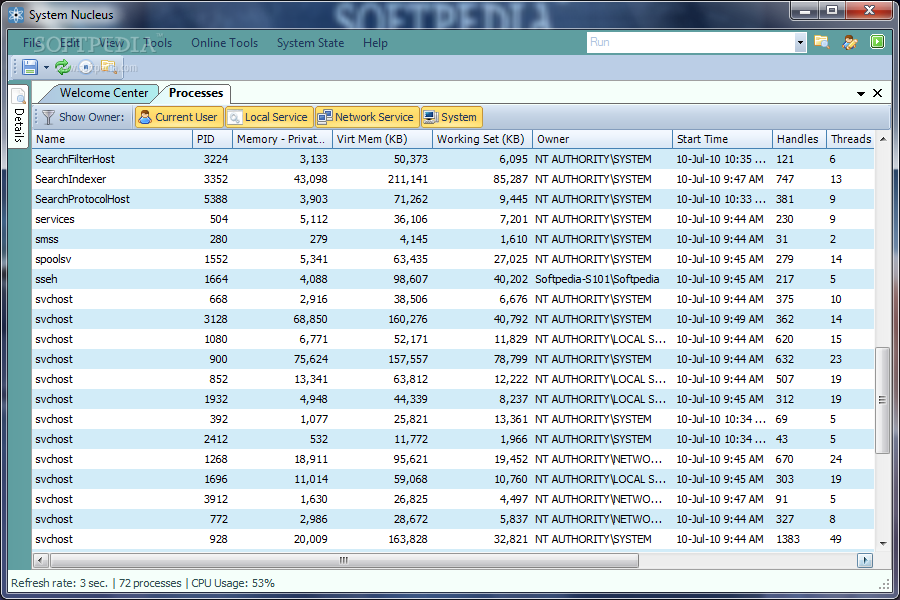The width and height of the screenshot is (900, 600).
Task: Click the browse folder icon beside Run box
Action: [x=822, y=42]
